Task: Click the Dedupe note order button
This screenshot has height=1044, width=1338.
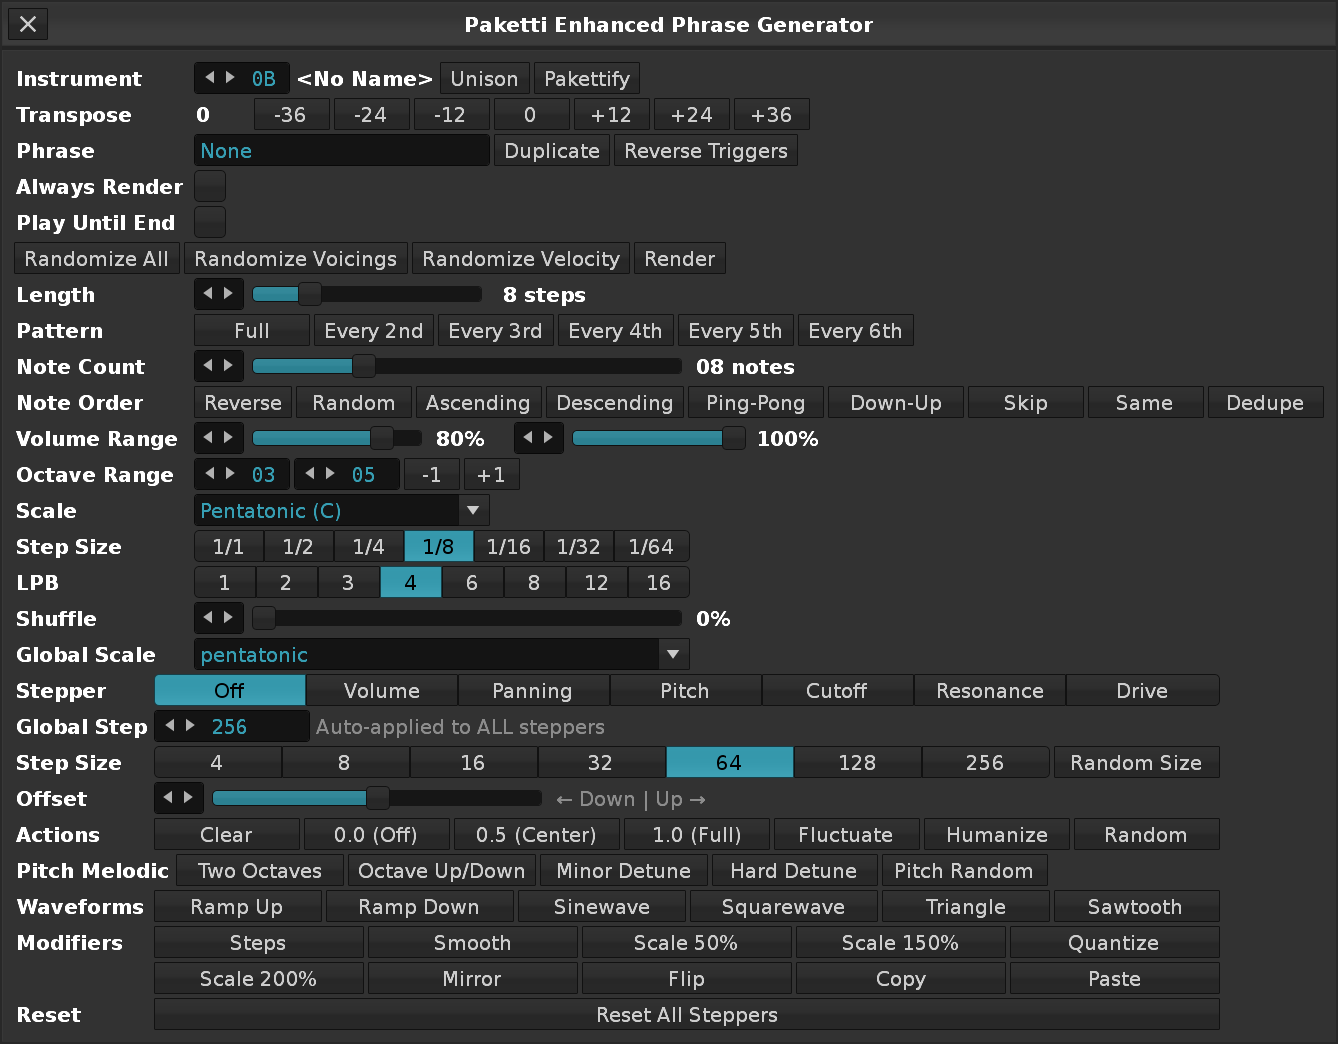Action: pos(1265,403)
